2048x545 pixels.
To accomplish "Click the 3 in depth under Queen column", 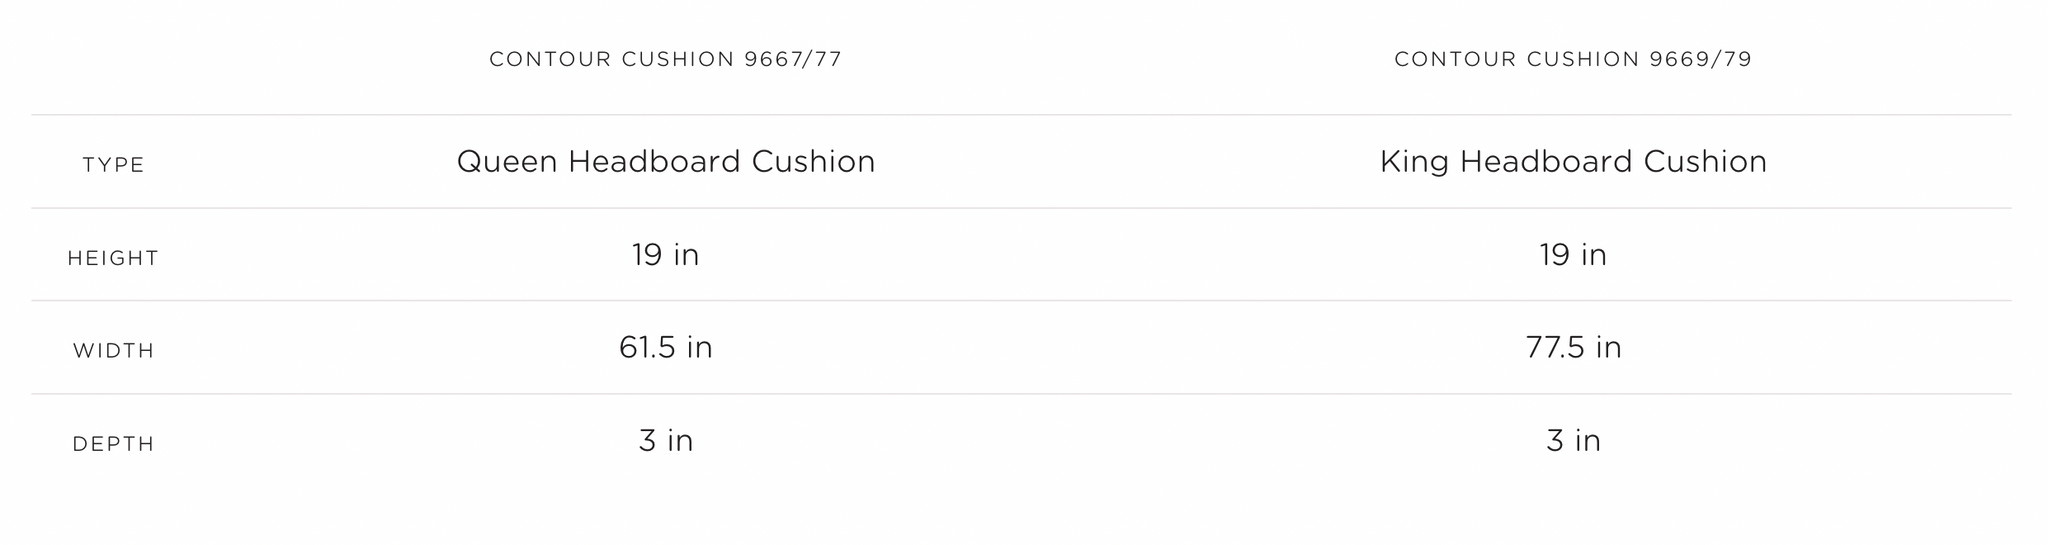I will point(665,441).
